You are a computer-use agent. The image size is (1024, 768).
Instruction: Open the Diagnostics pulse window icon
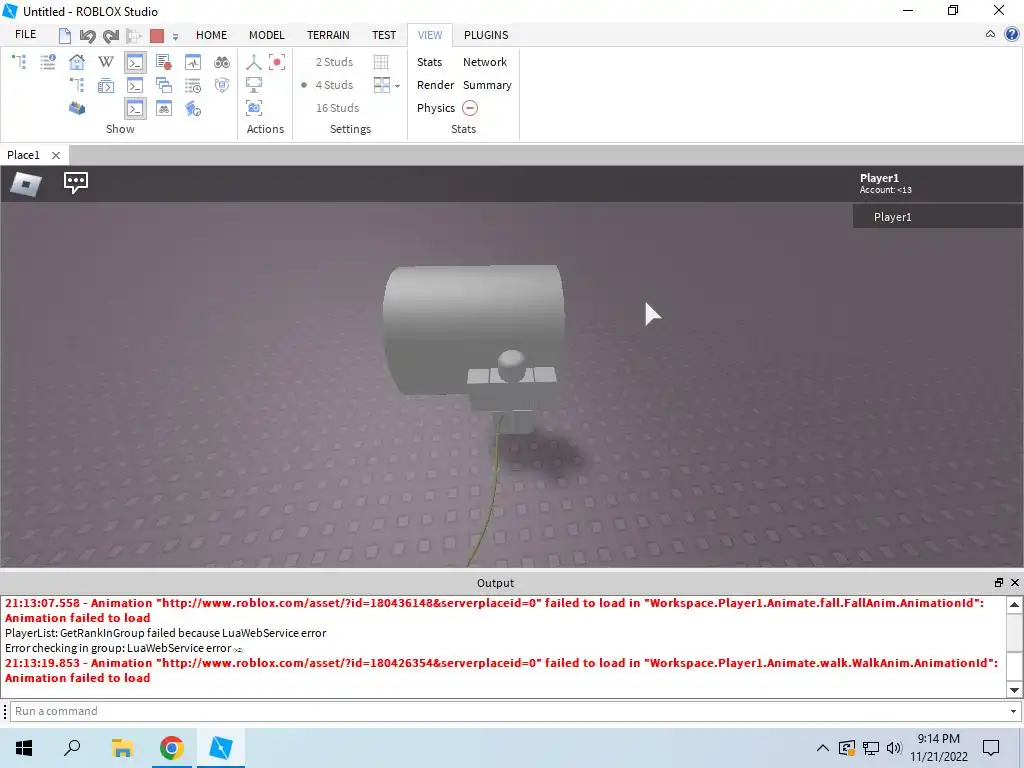click(x=193, y=62)
